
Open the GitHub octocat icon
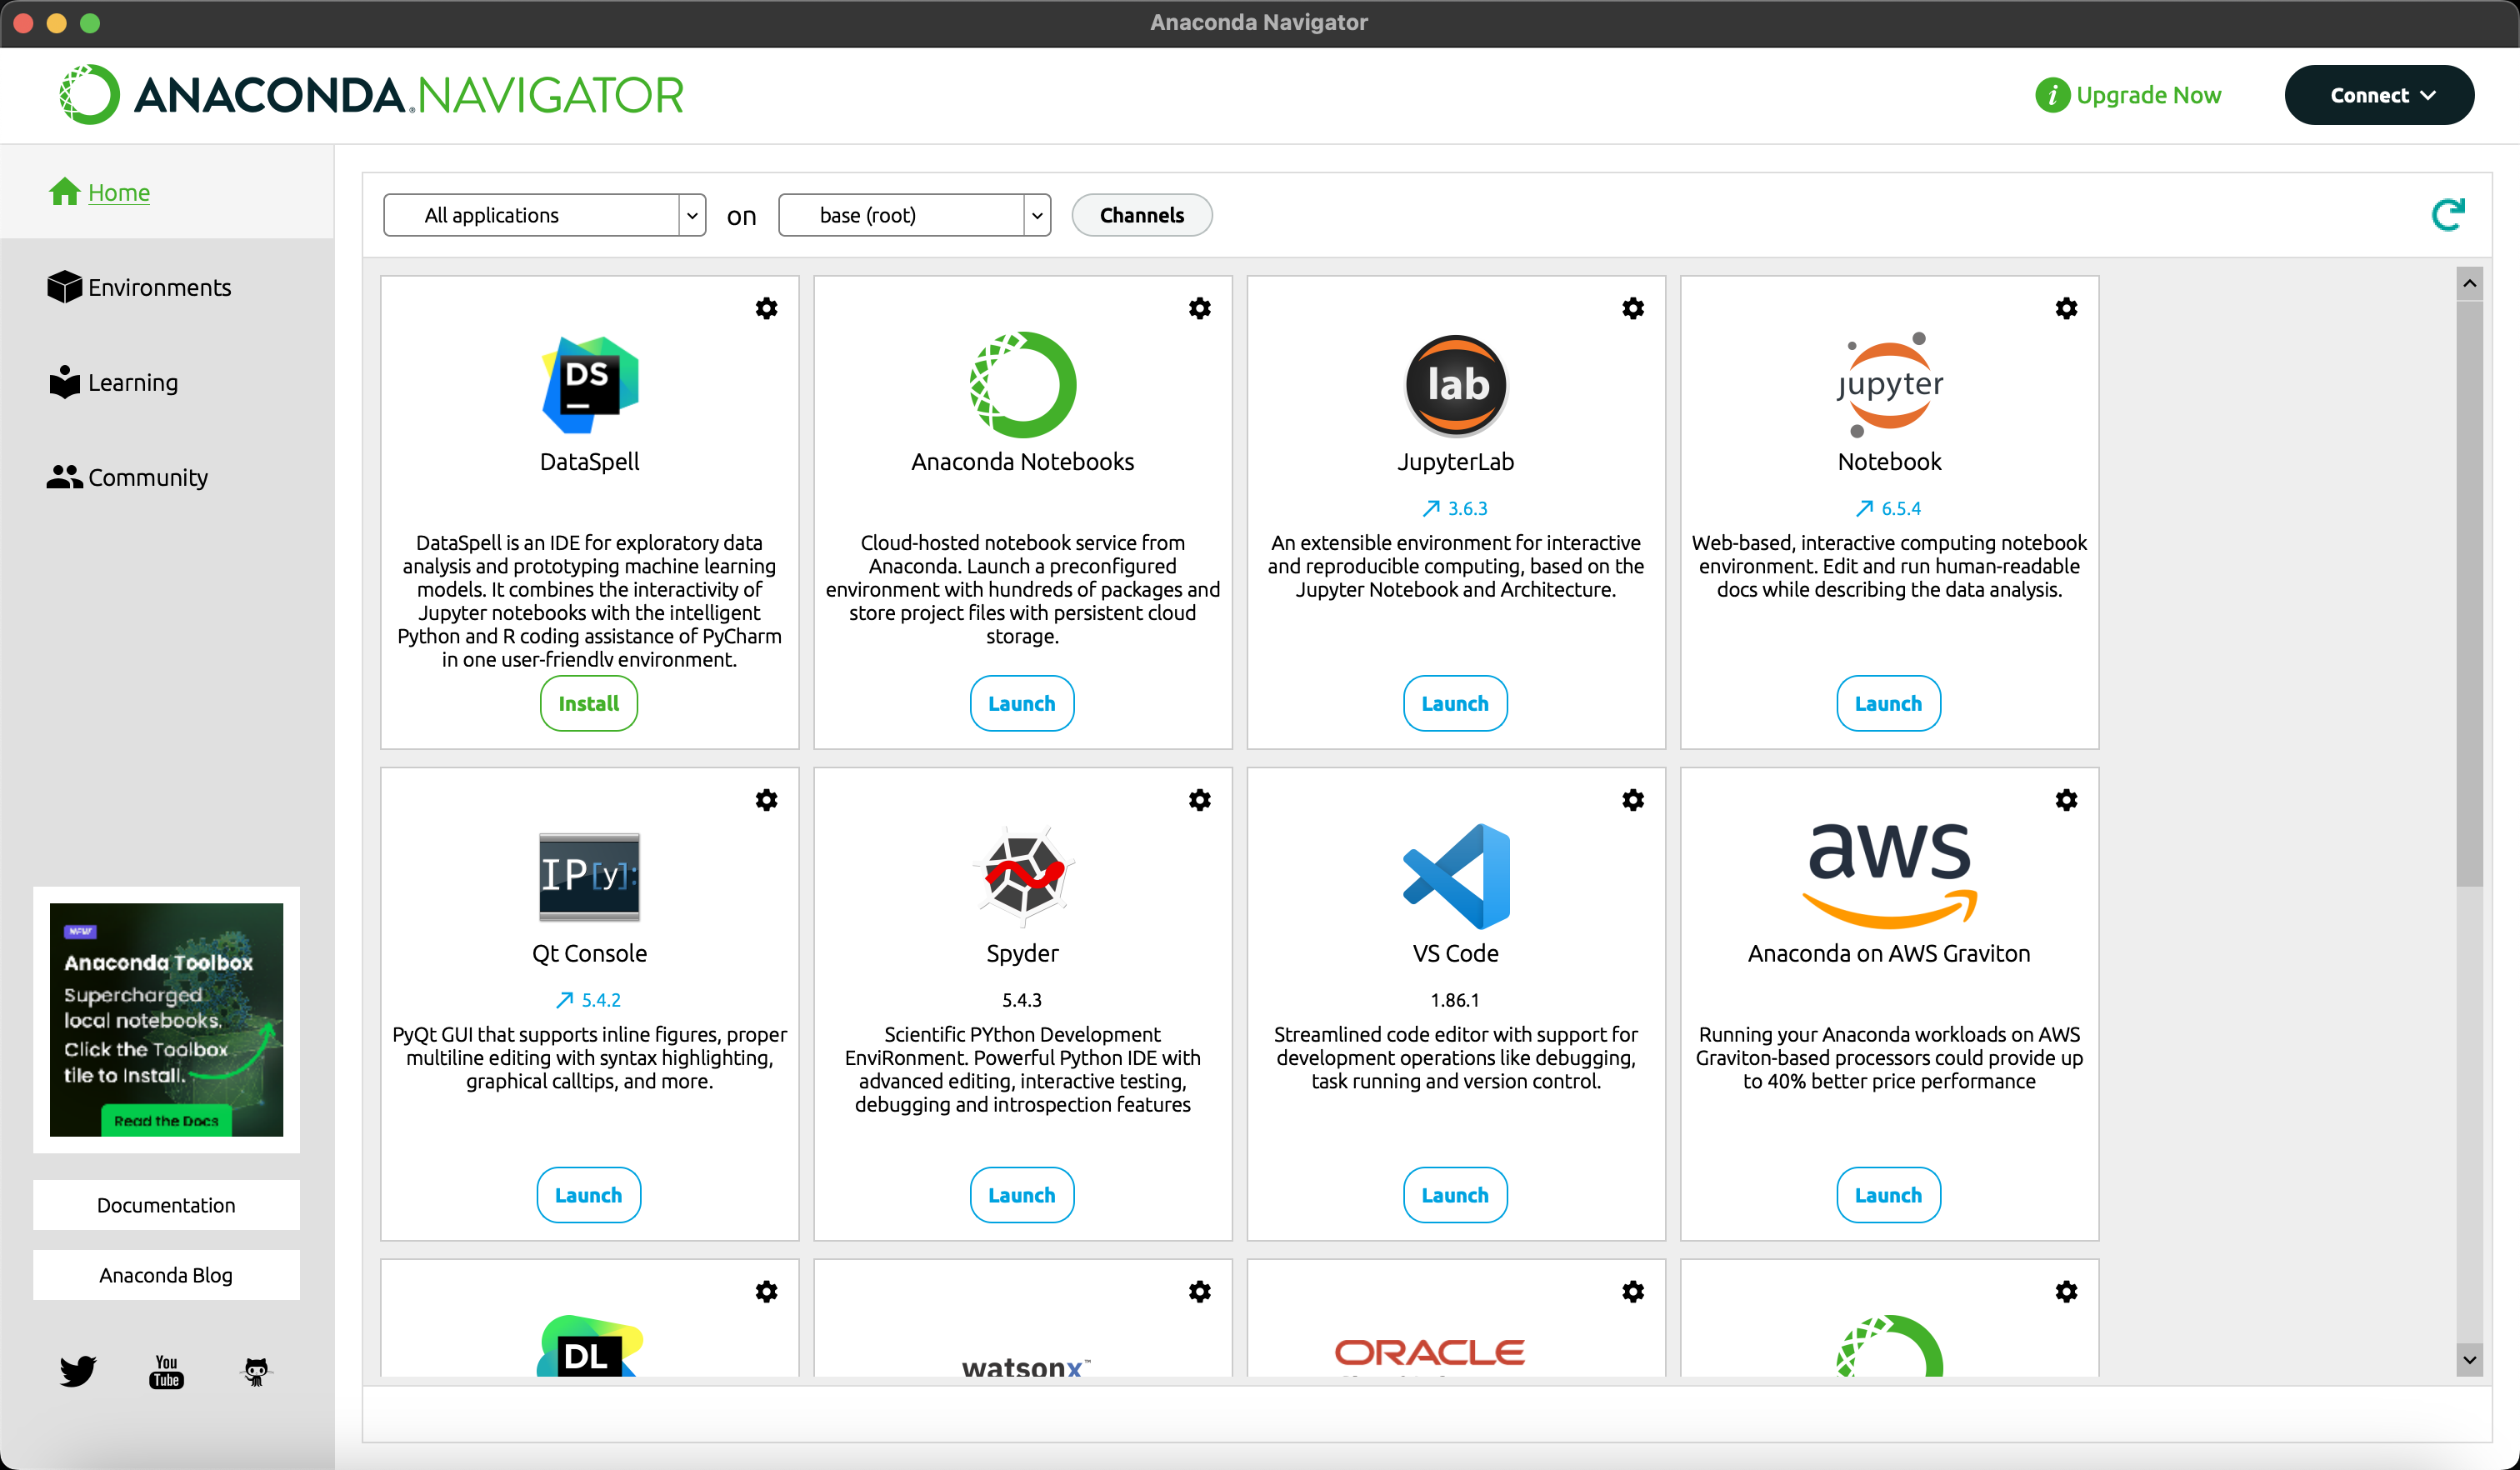pos(256,1371)
